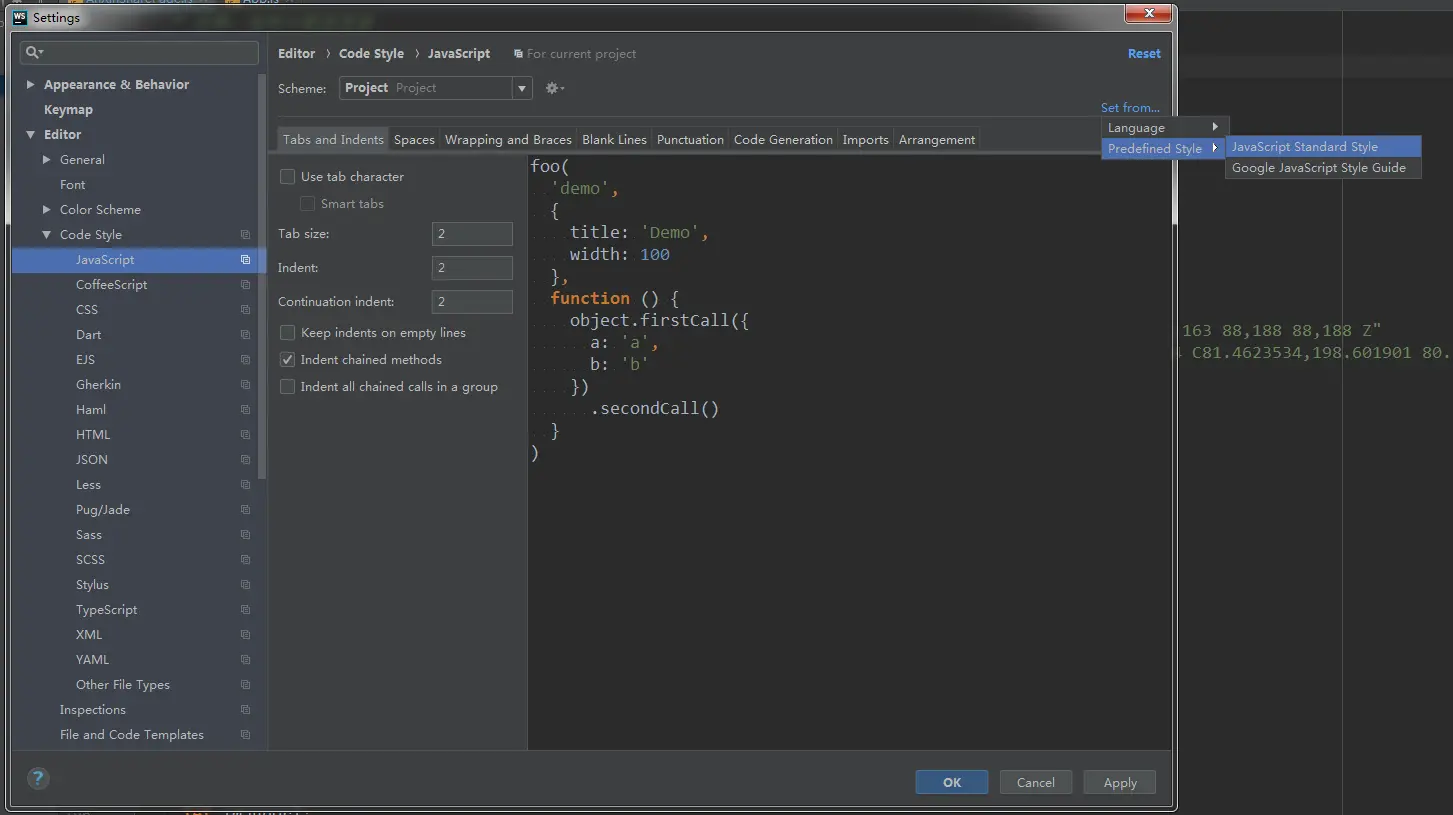Switch to the Spaces tab
1453x815 pixels.
(x=414, y=140)
